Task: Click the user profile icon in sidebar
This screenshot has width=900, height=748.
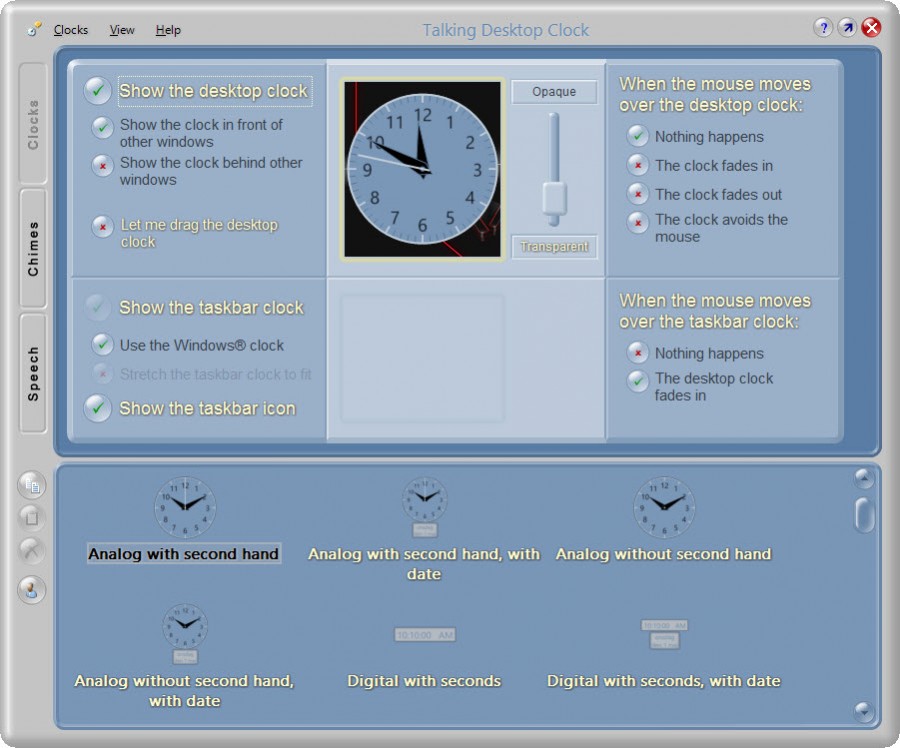Action: (x=32, y=590)
